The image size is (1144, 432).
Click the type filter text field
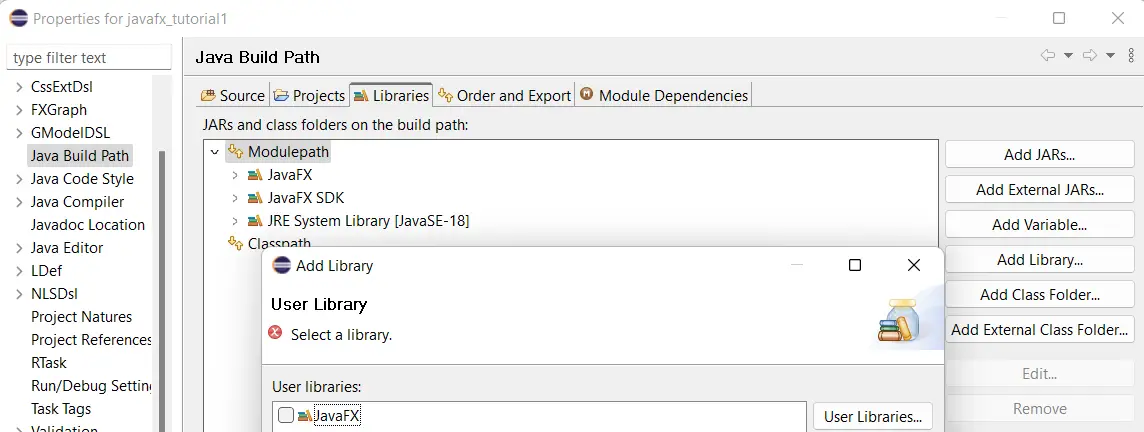88,58
